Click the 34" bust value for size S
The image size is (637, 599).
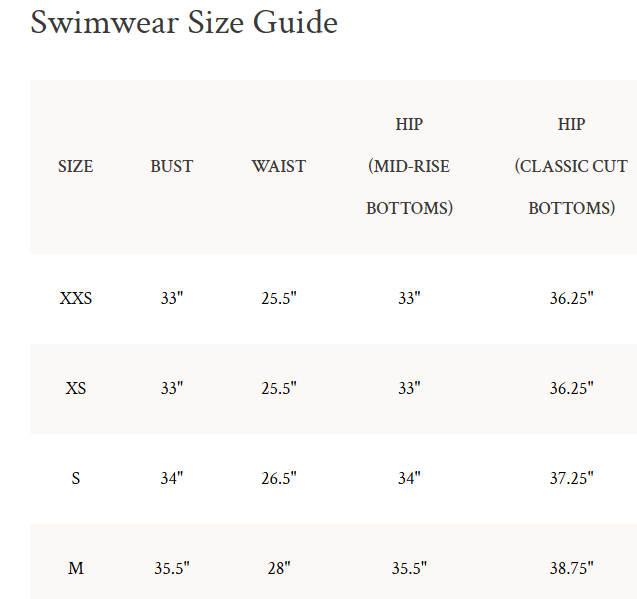(x=172, y=478)
